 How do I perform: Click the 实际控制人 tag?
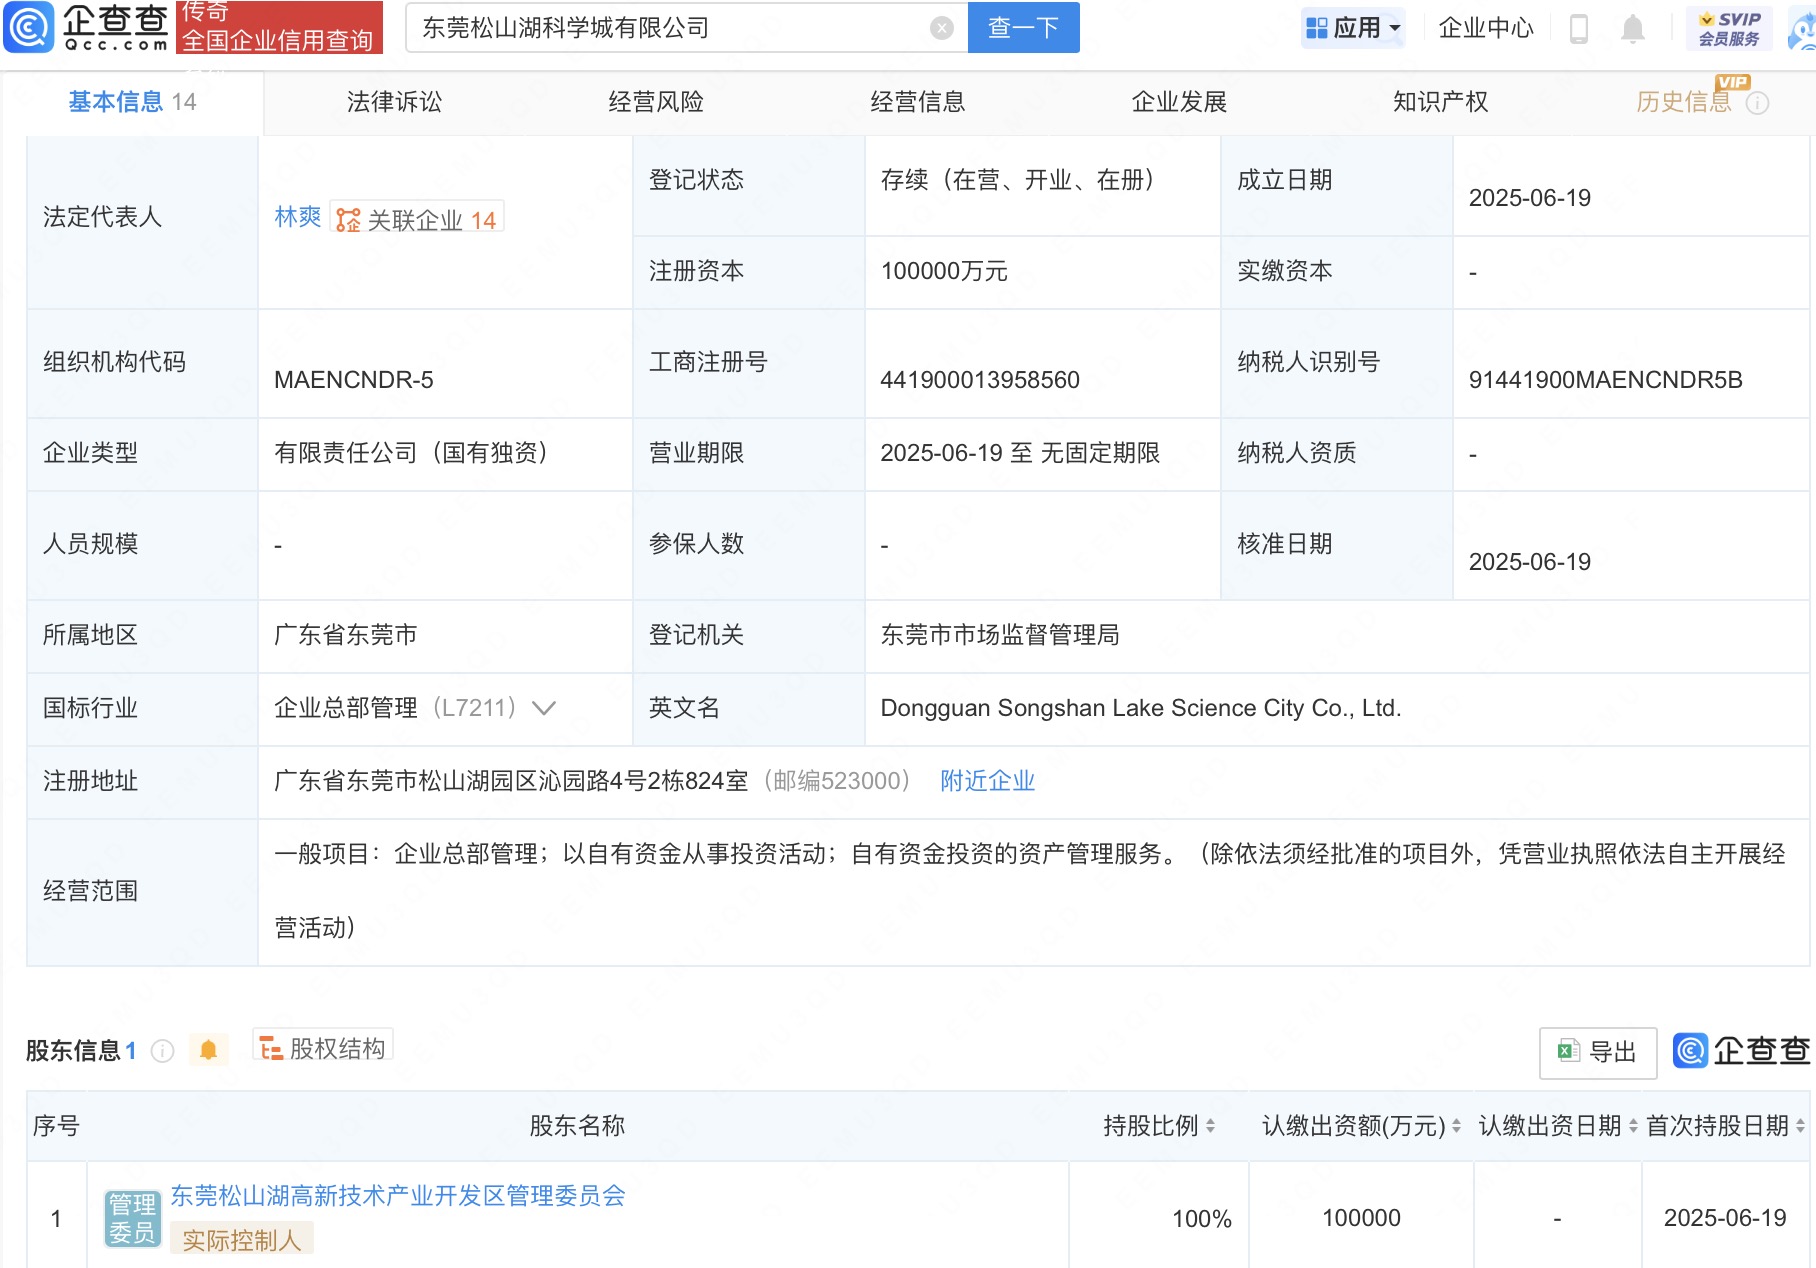(242, 1240)
